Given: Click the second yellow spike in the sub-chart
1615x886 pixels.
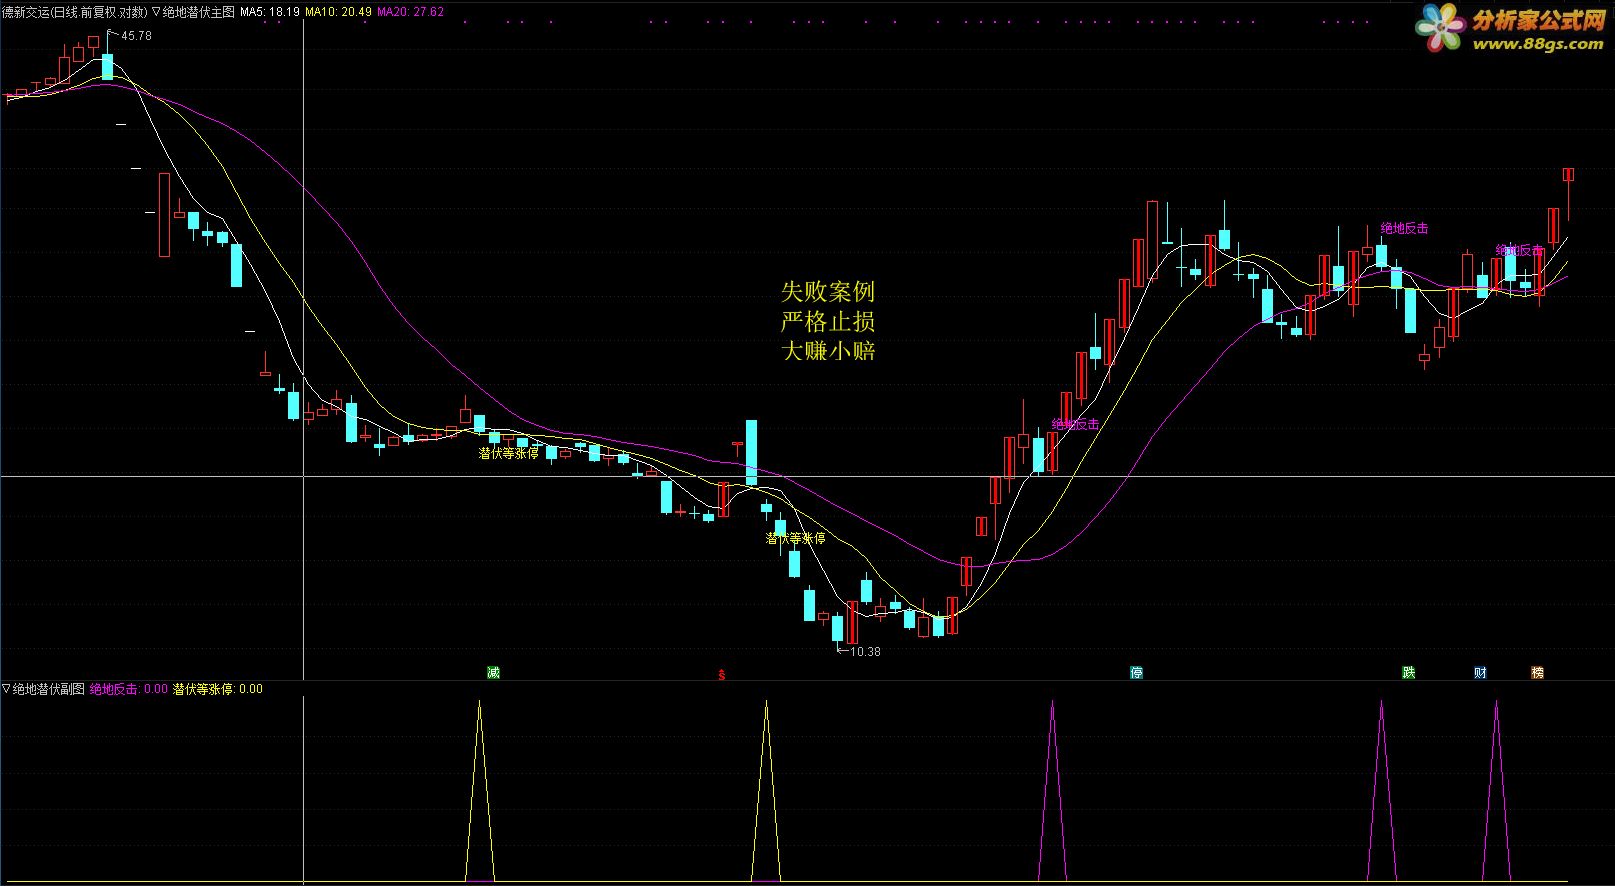Looking at the screenshot, I should 766,790.
